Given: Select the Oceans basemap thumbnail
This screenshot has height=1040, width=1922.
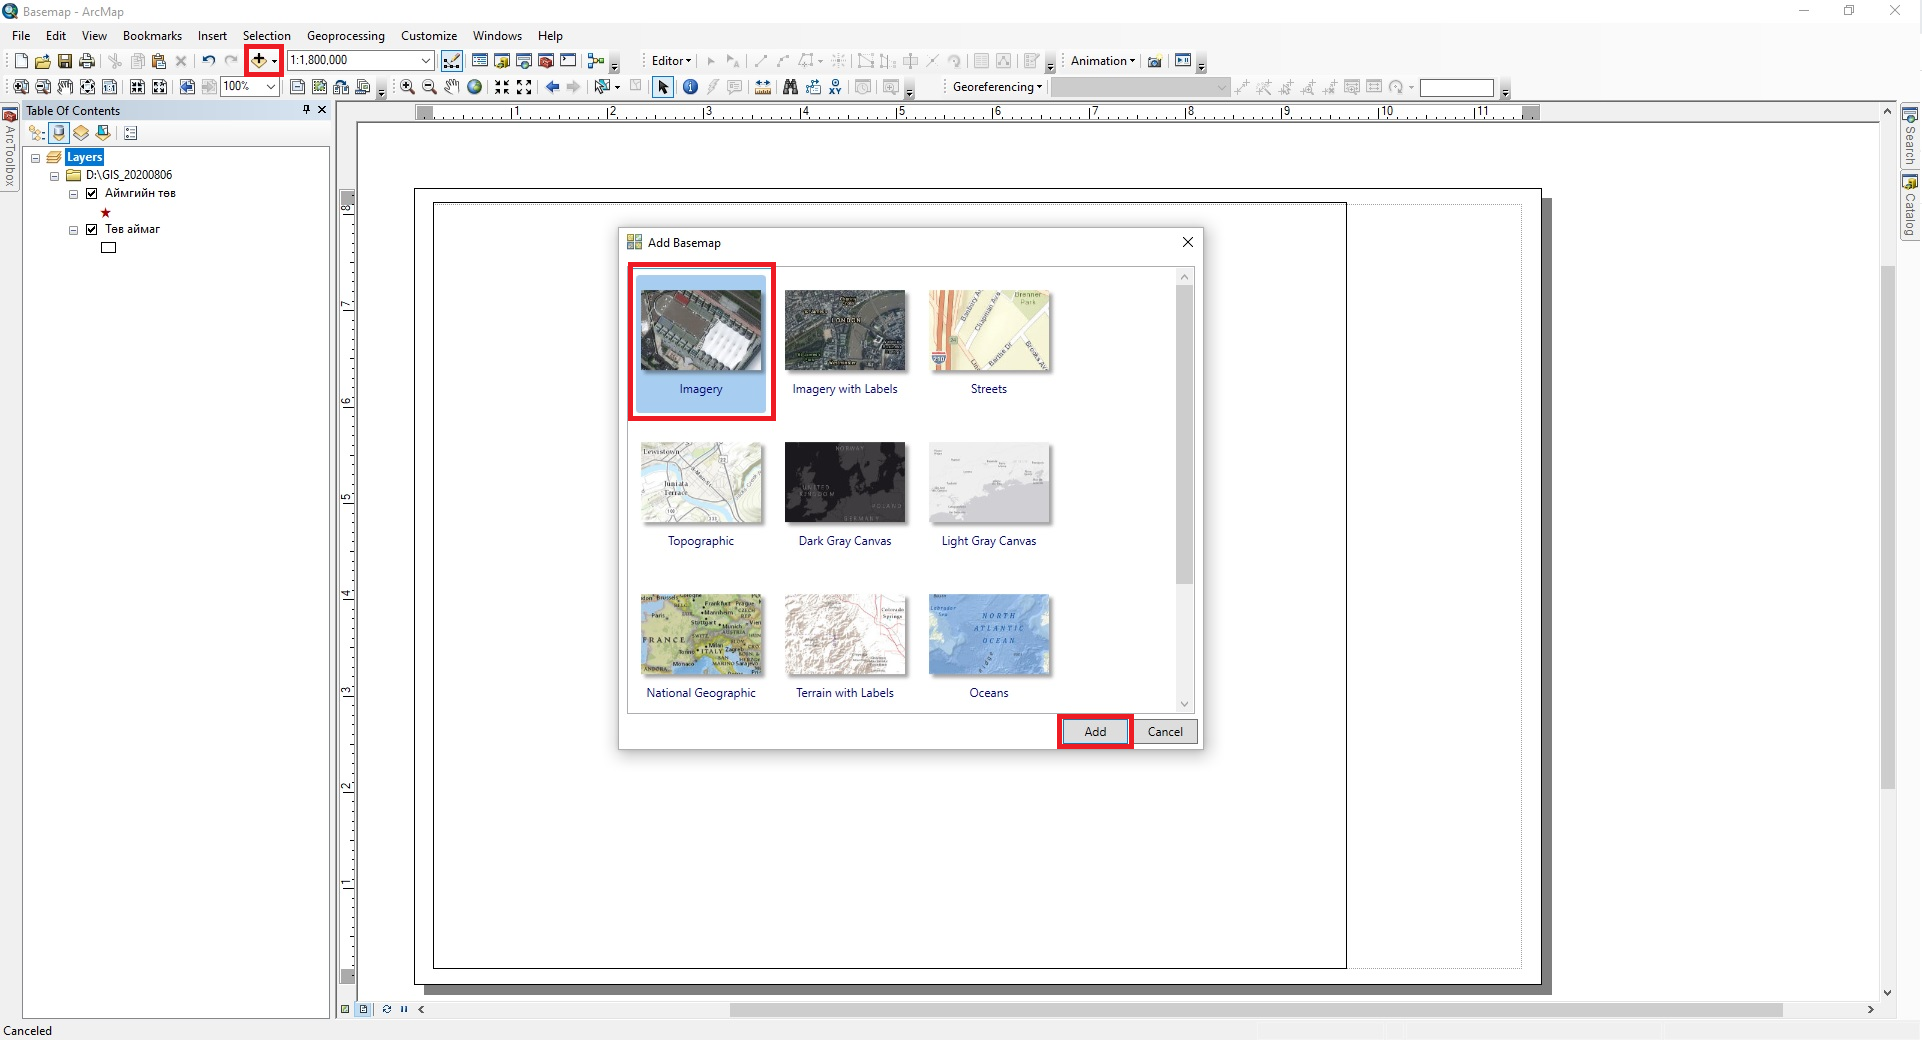Looking at the screenshot, I should pyautogui.click(x=989, y=635).
